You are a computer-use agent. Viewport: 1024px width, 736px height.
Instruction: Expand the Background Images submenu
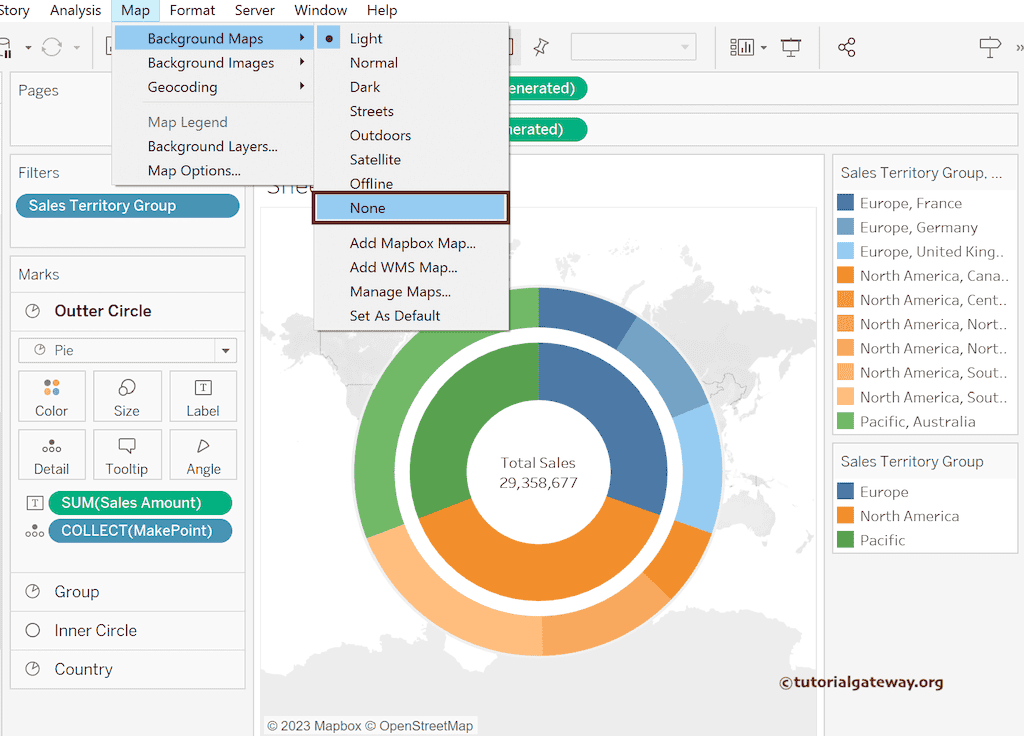point(211,63)
